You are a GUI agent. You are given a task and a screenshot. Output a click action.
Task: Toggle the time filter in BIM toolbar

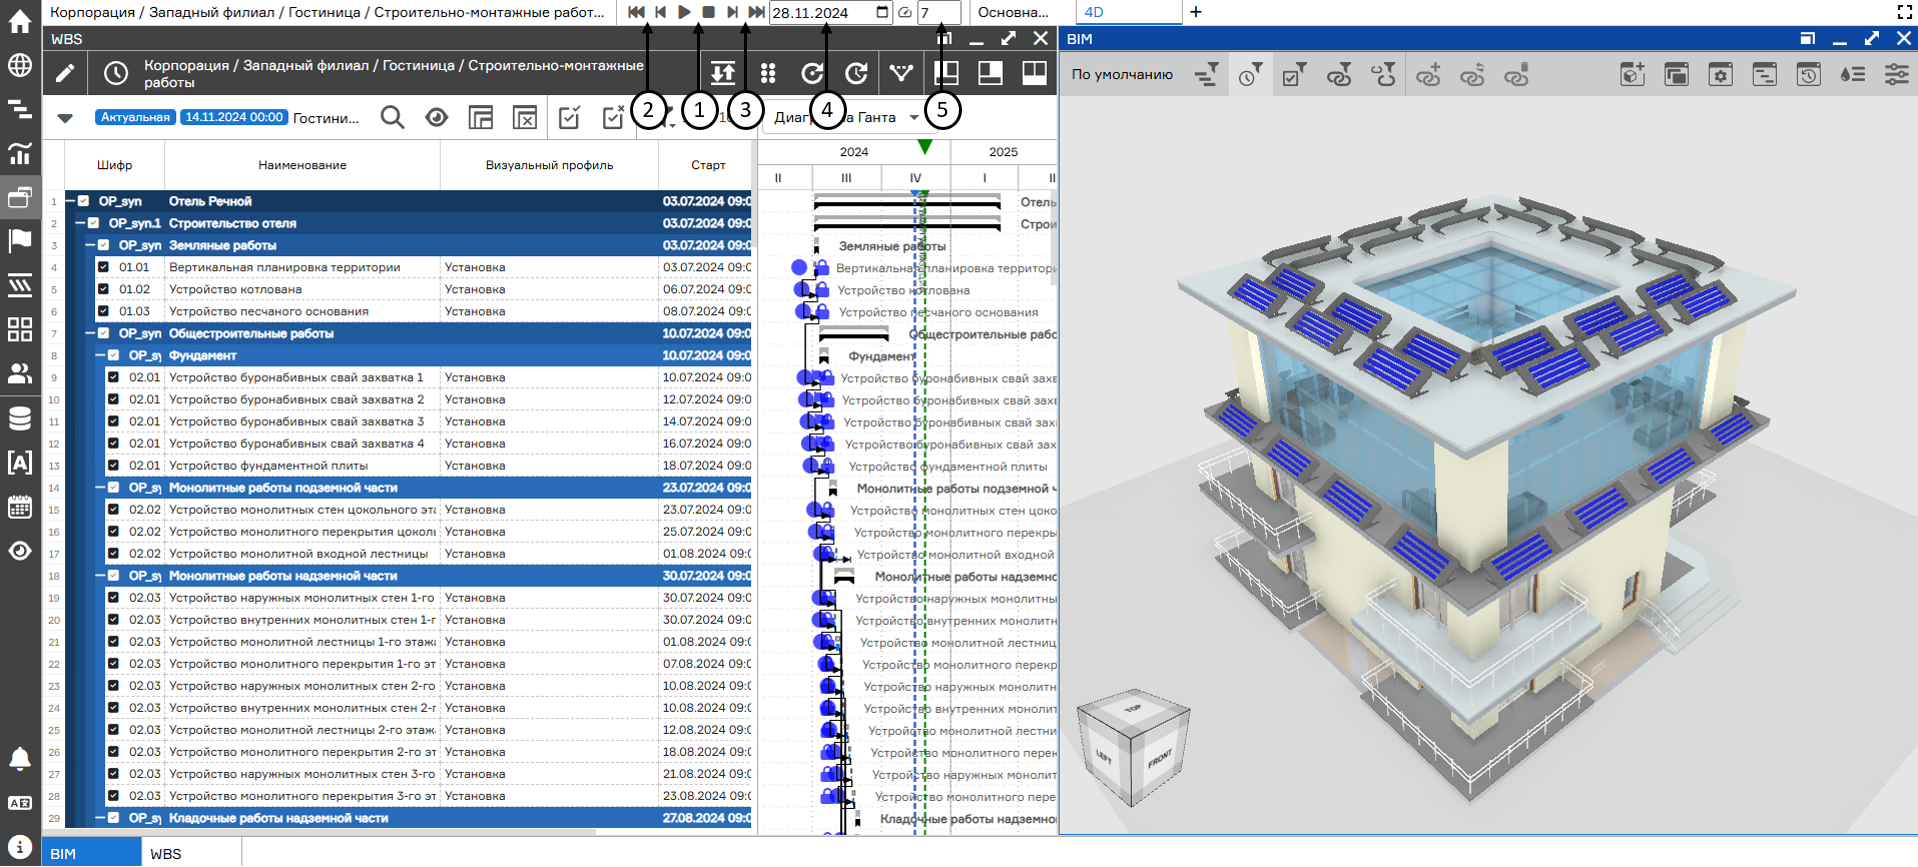[x=1250, y=75]
